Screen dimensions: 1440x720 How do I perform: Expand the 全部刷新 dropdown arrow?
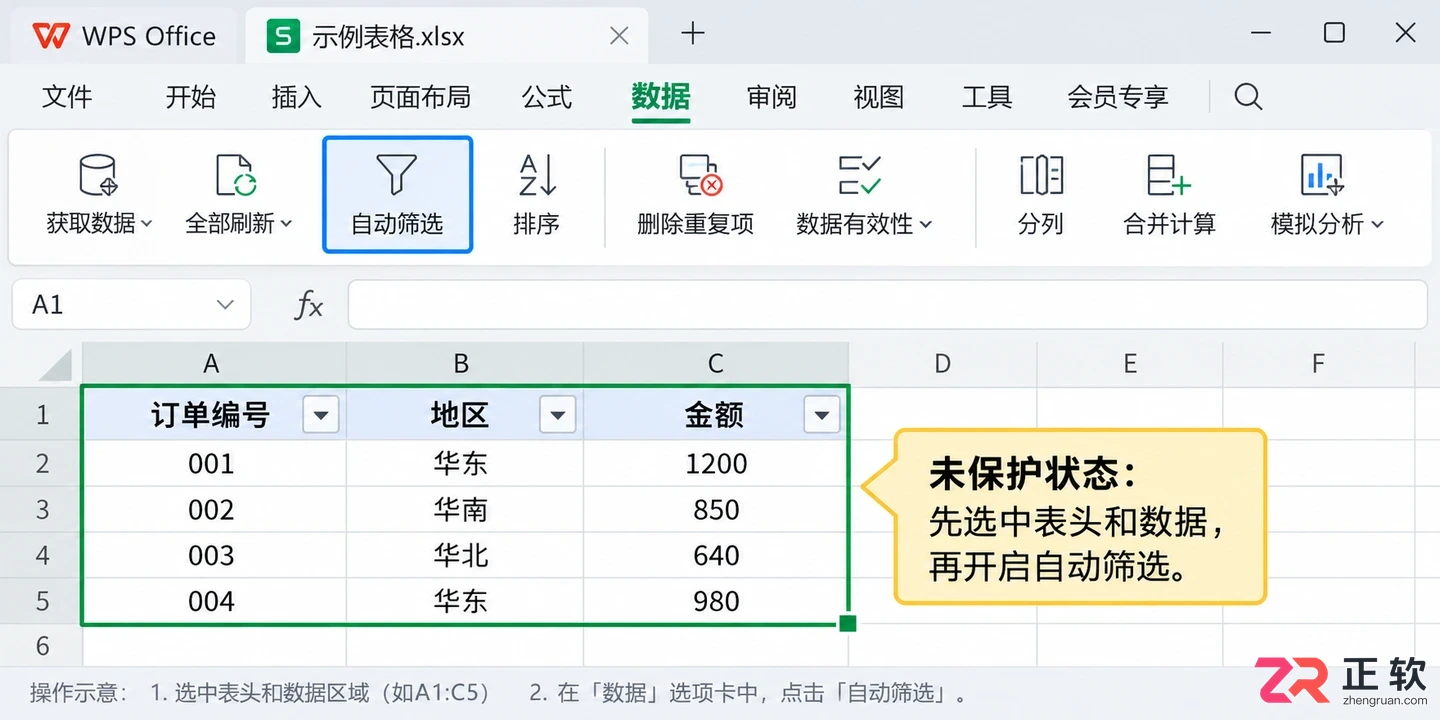[286, 224]
